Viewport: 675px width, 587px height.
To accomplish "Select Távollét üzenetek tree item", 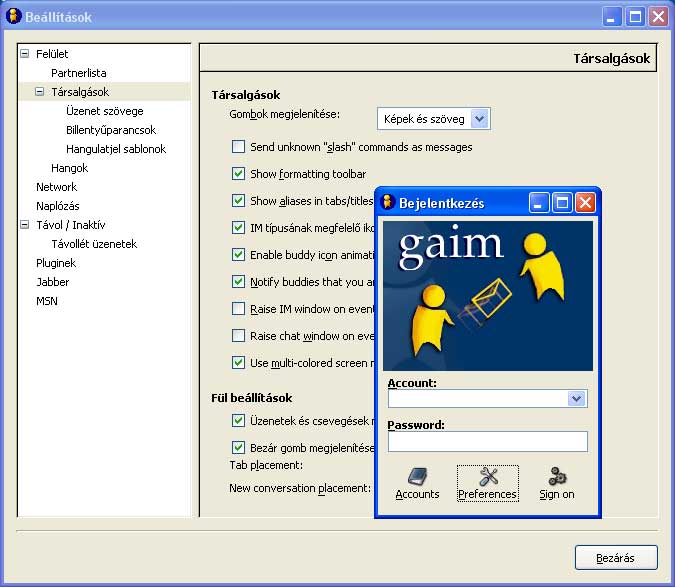I will tap(94, 244).
